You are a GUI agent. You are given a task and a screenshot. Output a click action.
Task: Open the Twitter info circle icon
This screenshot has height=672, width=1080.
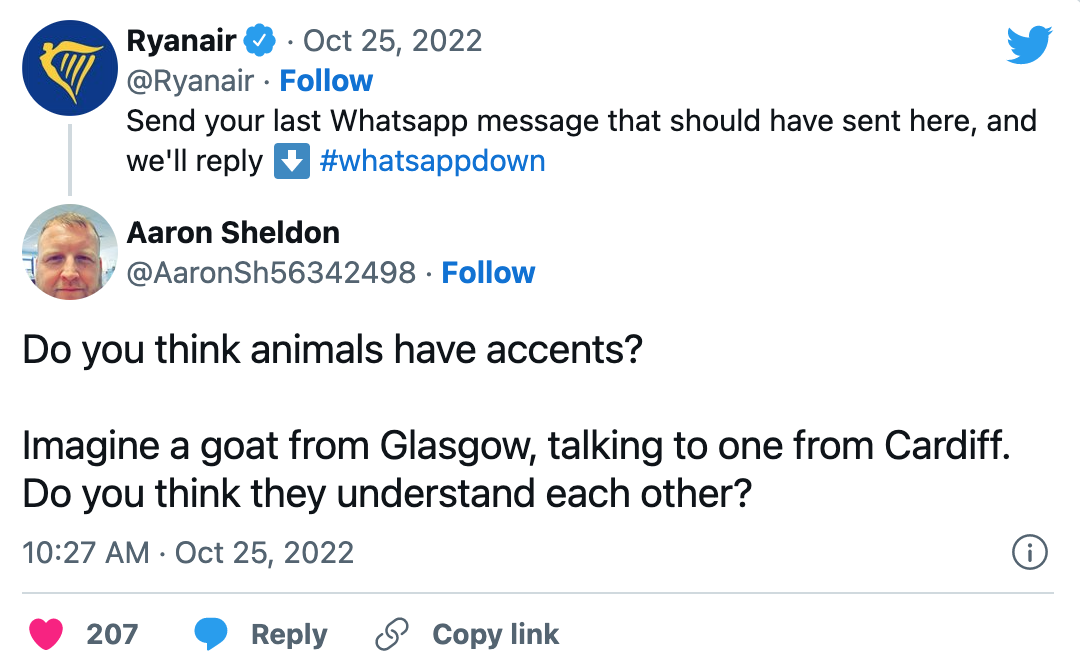[1029, 552]
